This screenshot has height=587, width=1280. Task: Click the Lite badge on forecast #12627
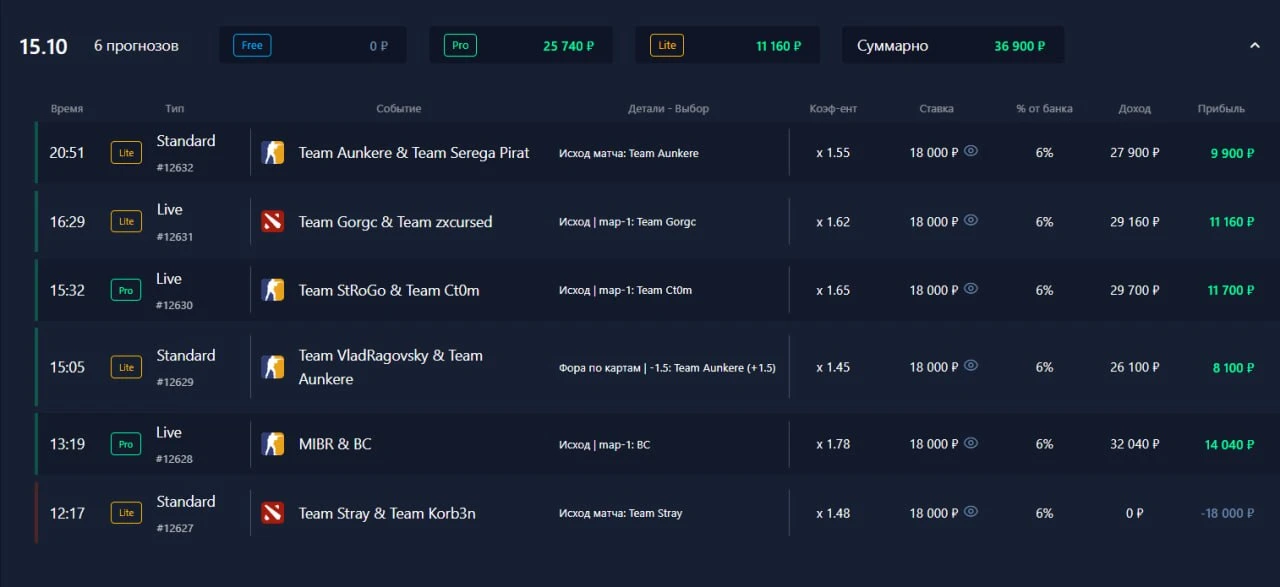(x=126, y=513)
